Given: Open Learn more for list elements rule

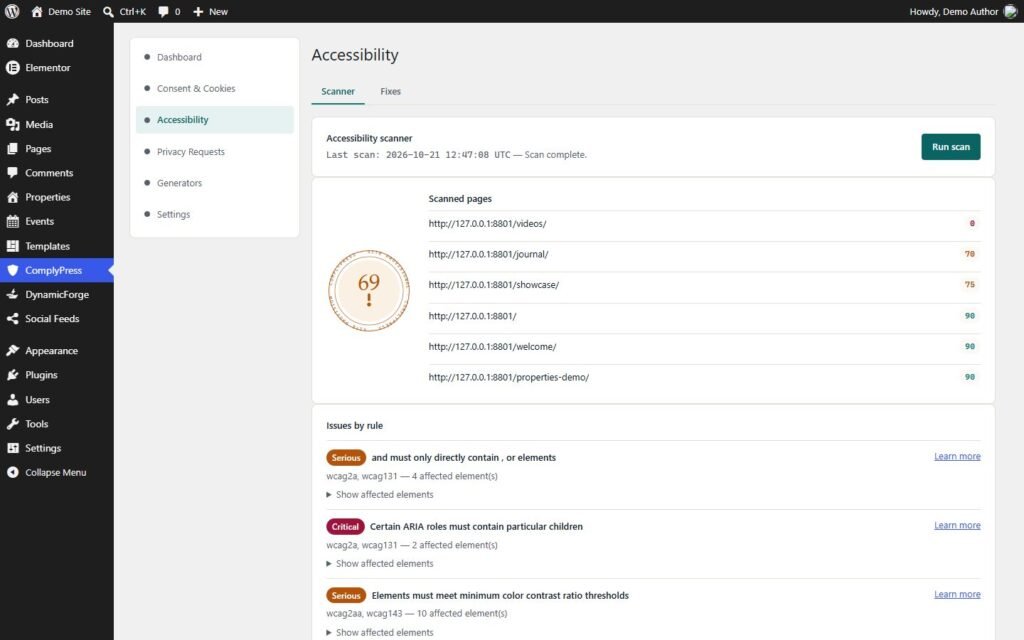Looking at the screenshot, I should [957, 456].
